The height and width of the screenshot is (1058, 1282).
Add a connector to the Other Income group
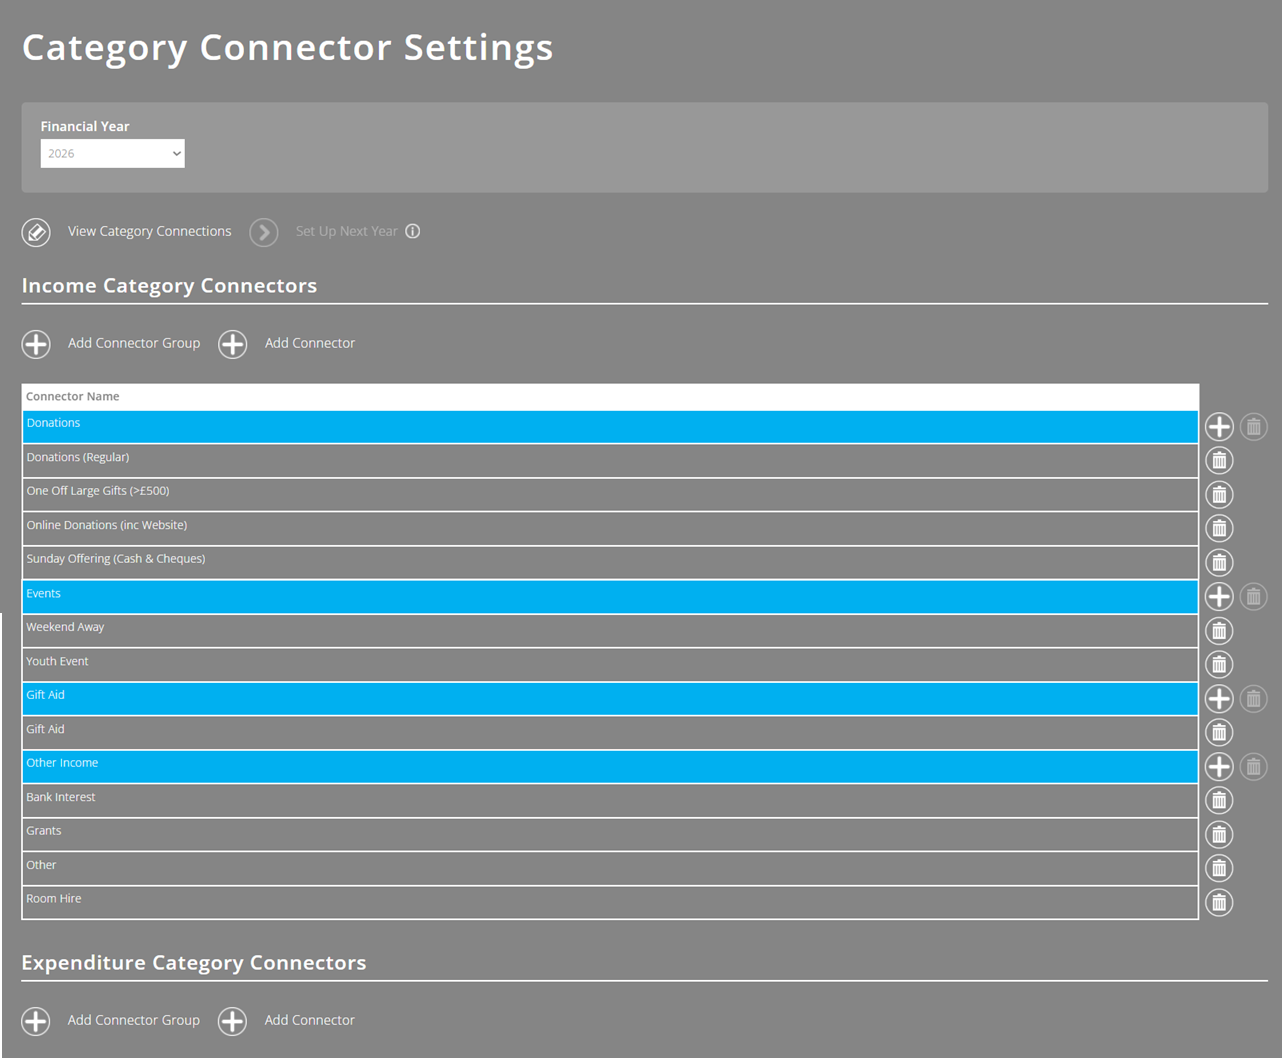pos(1219,767)
